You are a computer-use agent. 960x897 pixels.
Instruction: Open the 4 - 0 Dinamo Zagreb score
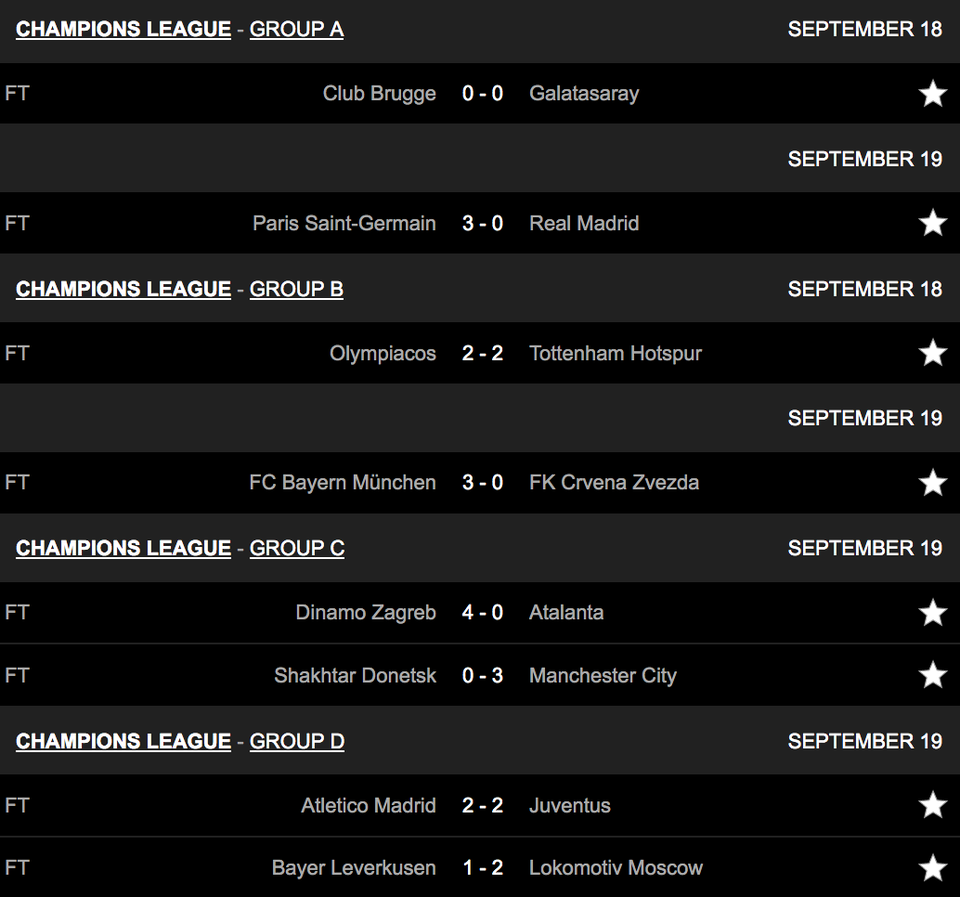pos(482,612)
